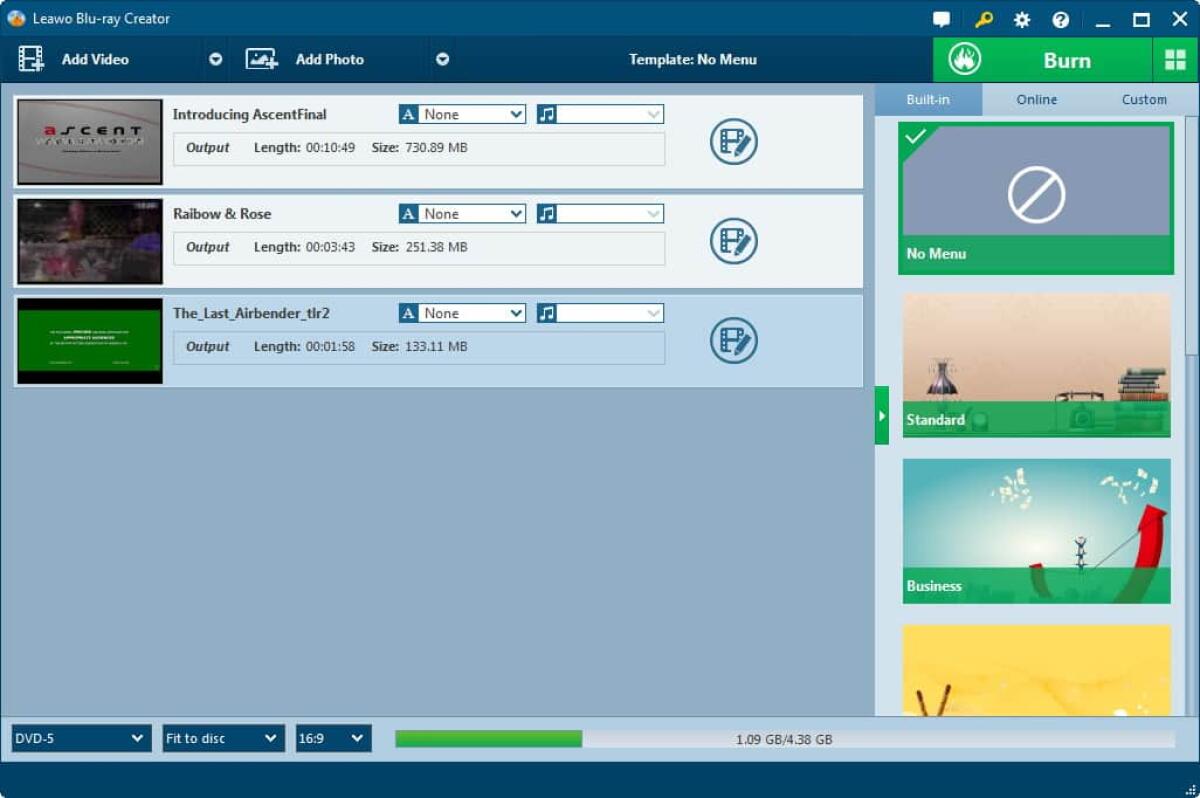
Task: Open the video editor for Introducing AscentFinal
Action: click(x=733, y=141)
